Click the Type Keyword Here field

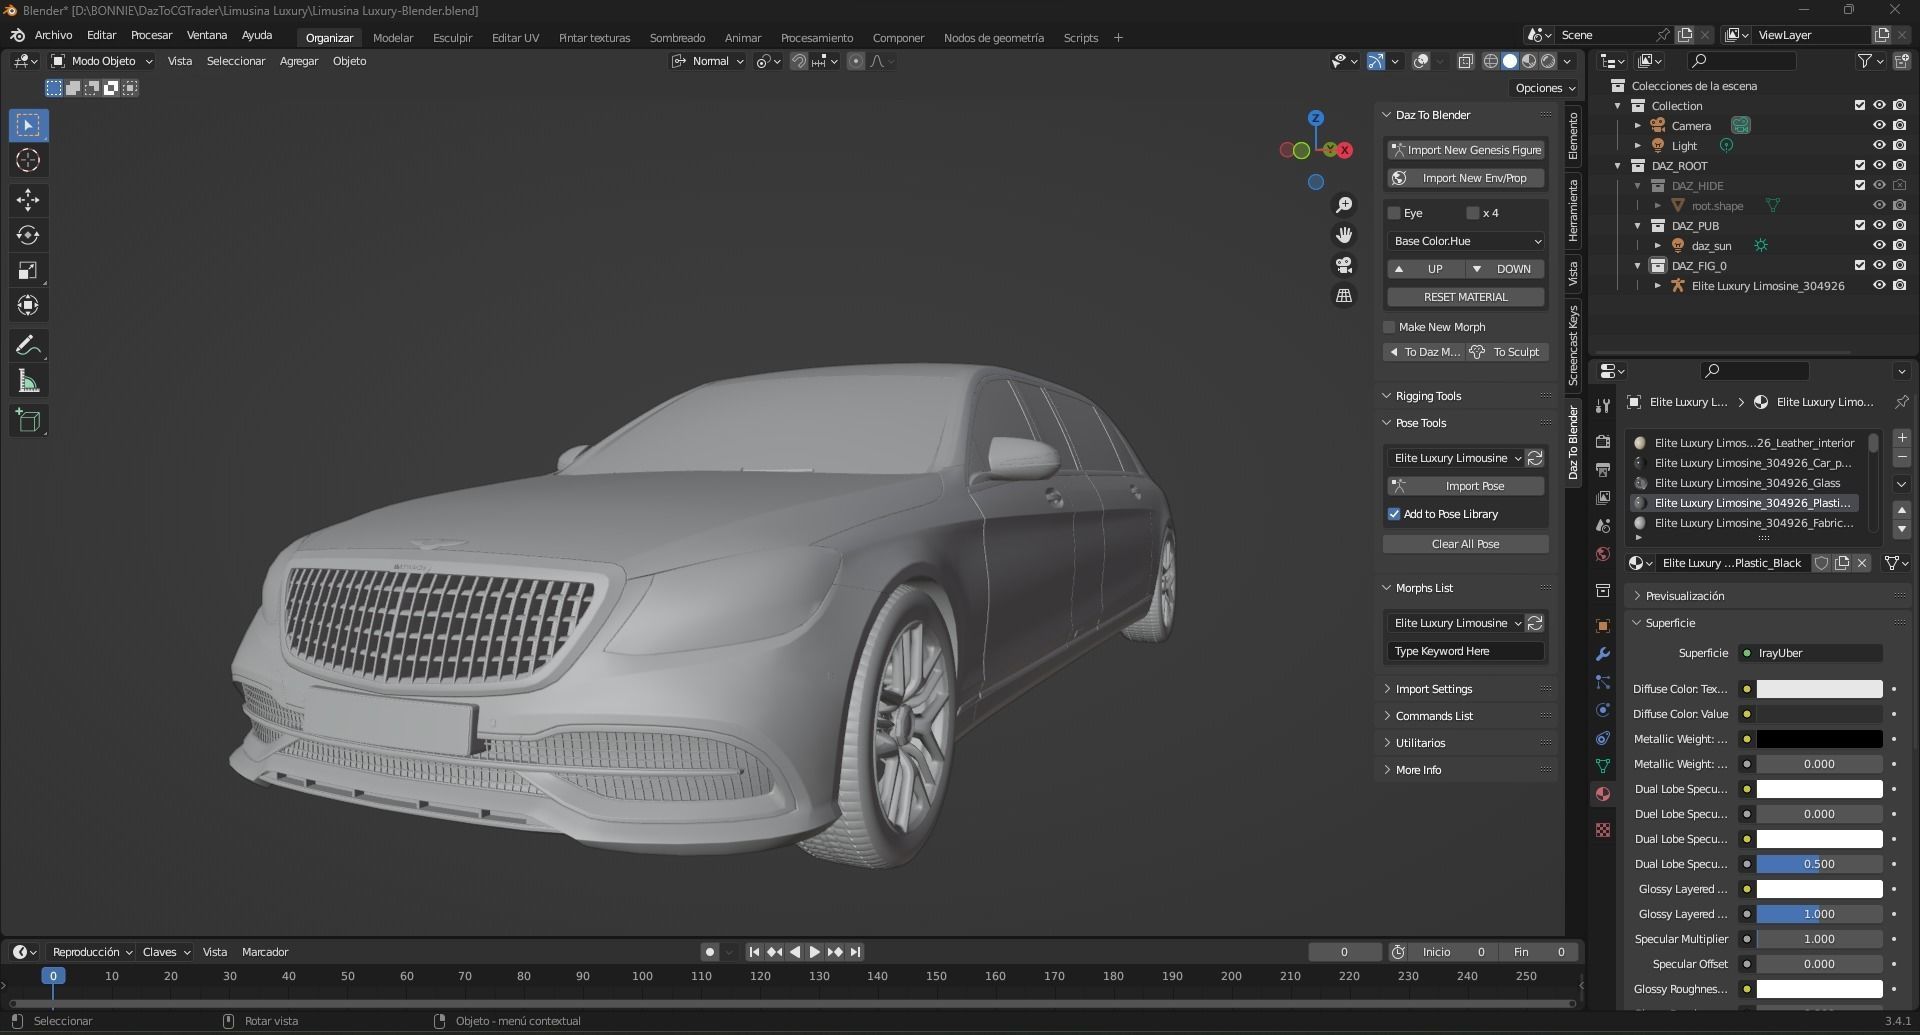[x=1466, y=651]
